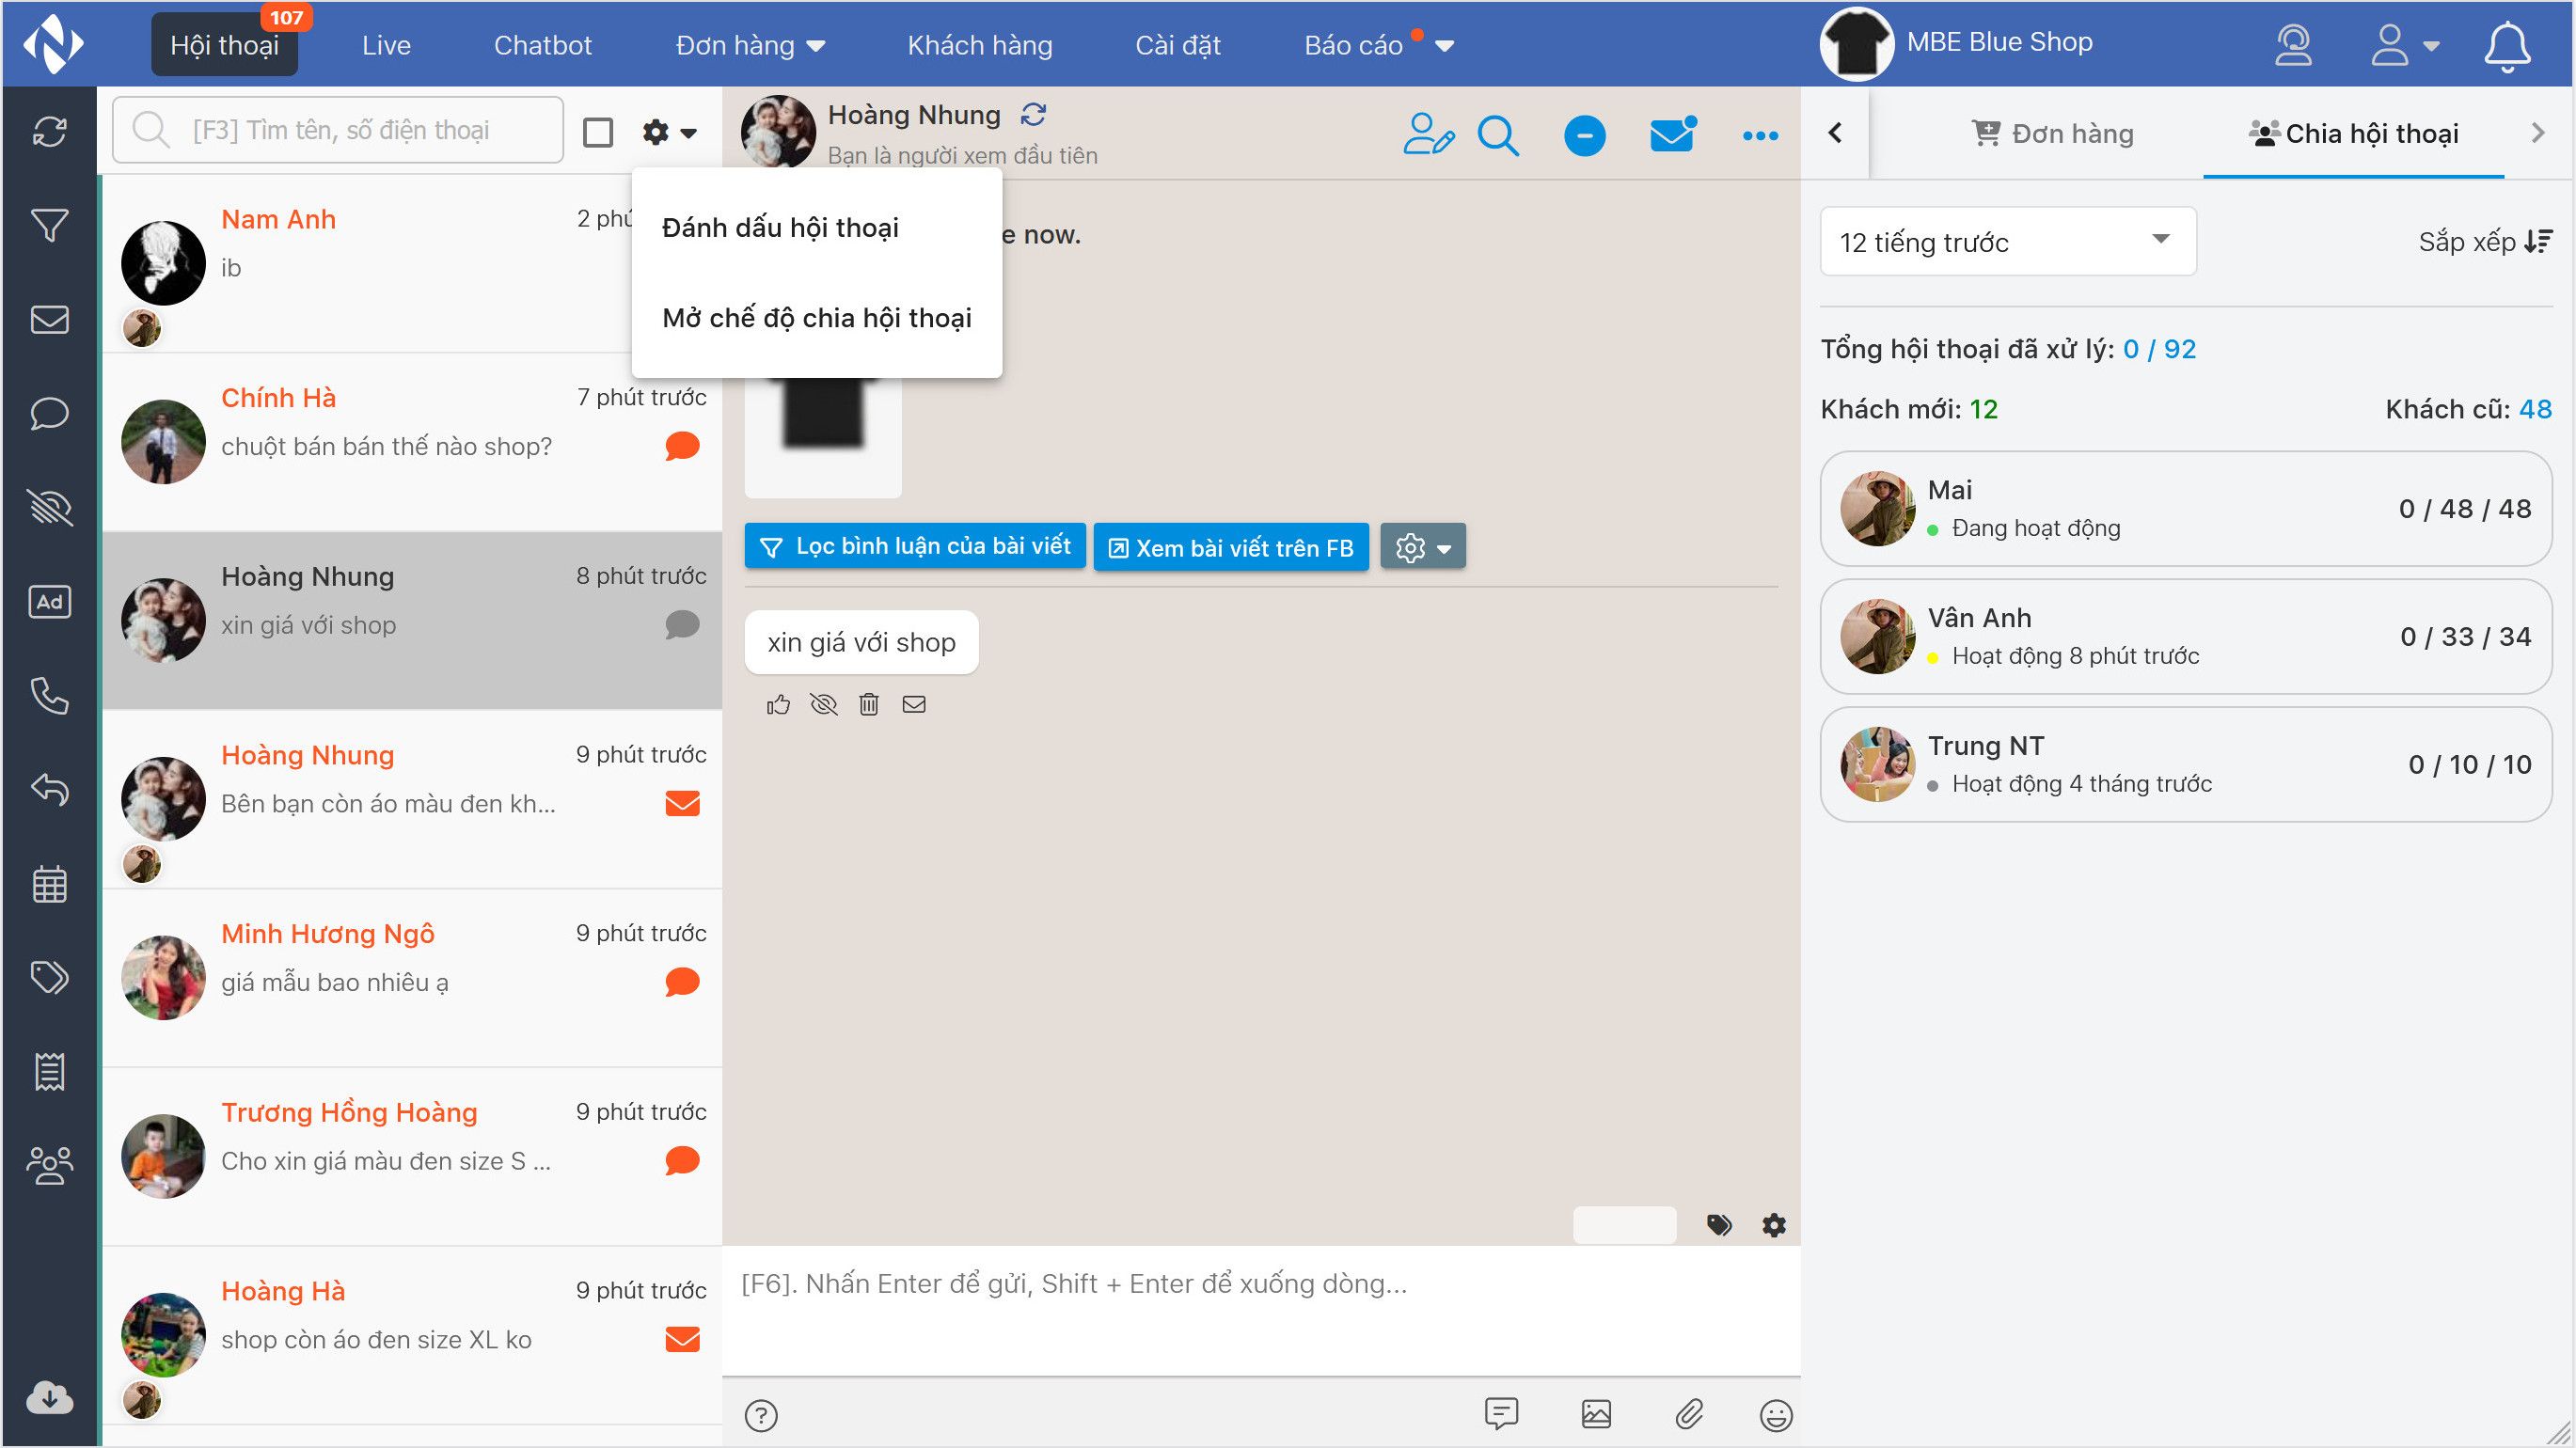Open the '12 tiếng trước' time dropdown

pos(2007,241)
